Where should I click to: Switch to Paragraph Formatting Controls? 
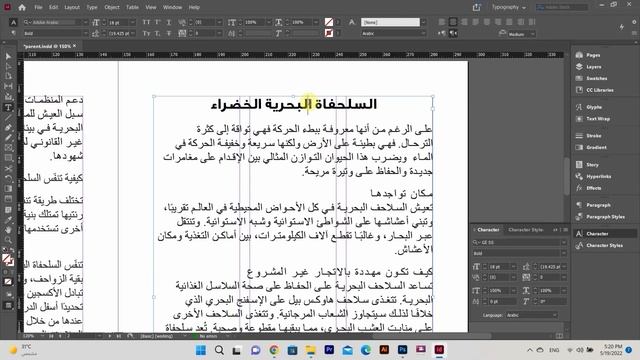click(x=13, y=33)
